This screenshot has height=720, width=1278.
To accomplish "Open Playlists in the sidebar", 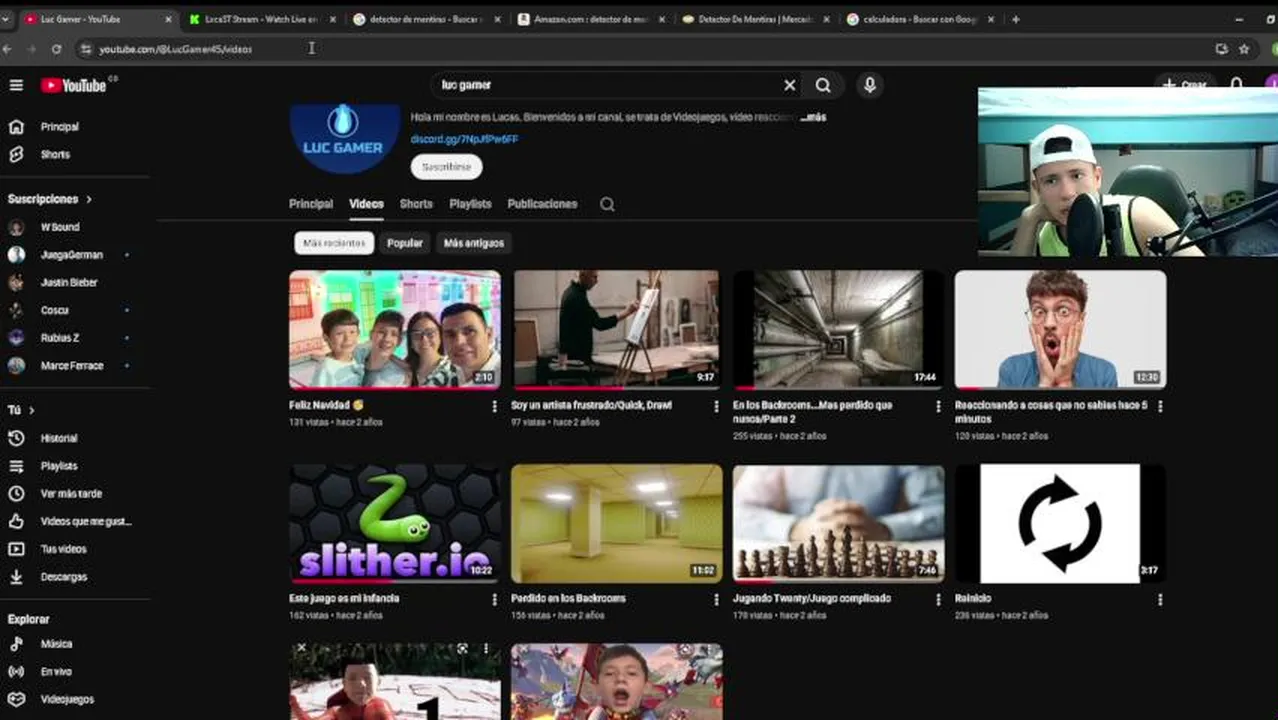I will click(59, 466).
